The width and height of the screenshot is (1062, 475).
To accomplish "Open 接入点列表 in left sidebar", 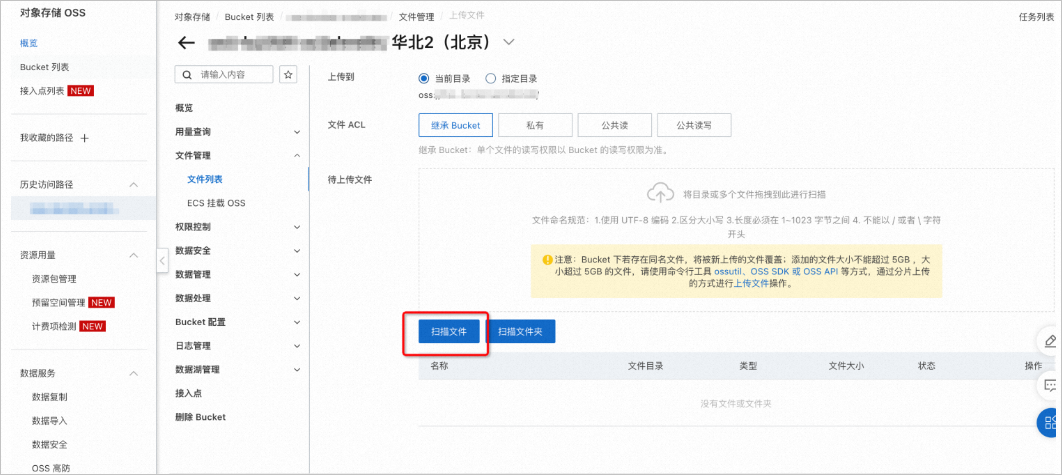I will coord(42,91).
